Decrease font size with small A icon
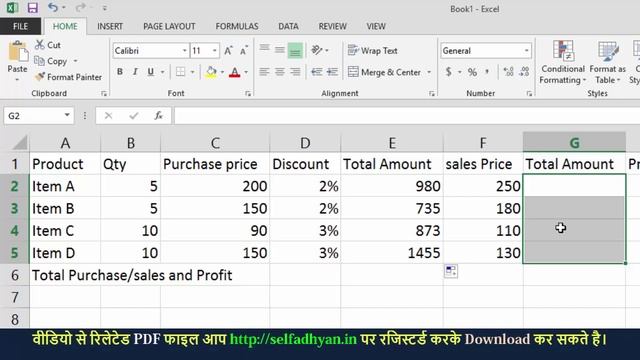Screen dimensions: 640x360 [x=244, y=51]
